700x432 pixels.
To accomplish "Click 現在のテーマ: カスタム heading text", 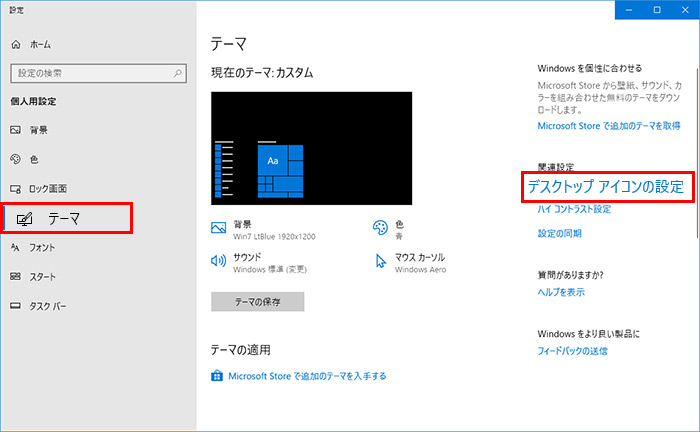I will click(x=262, y=73).
